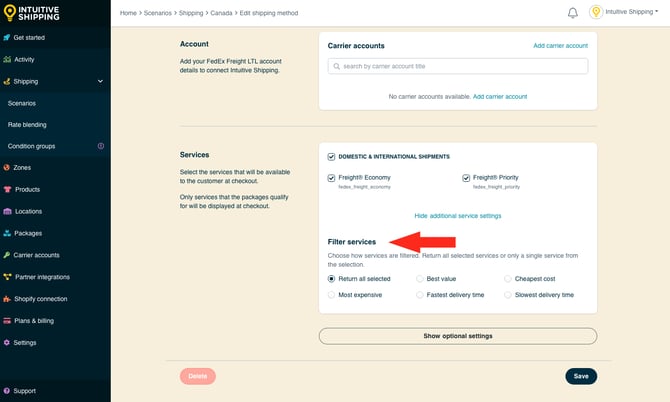Click the Settings gear icon
Viewport: 670px width, 402px height.
pyautogui.click(x=7, y=342)
